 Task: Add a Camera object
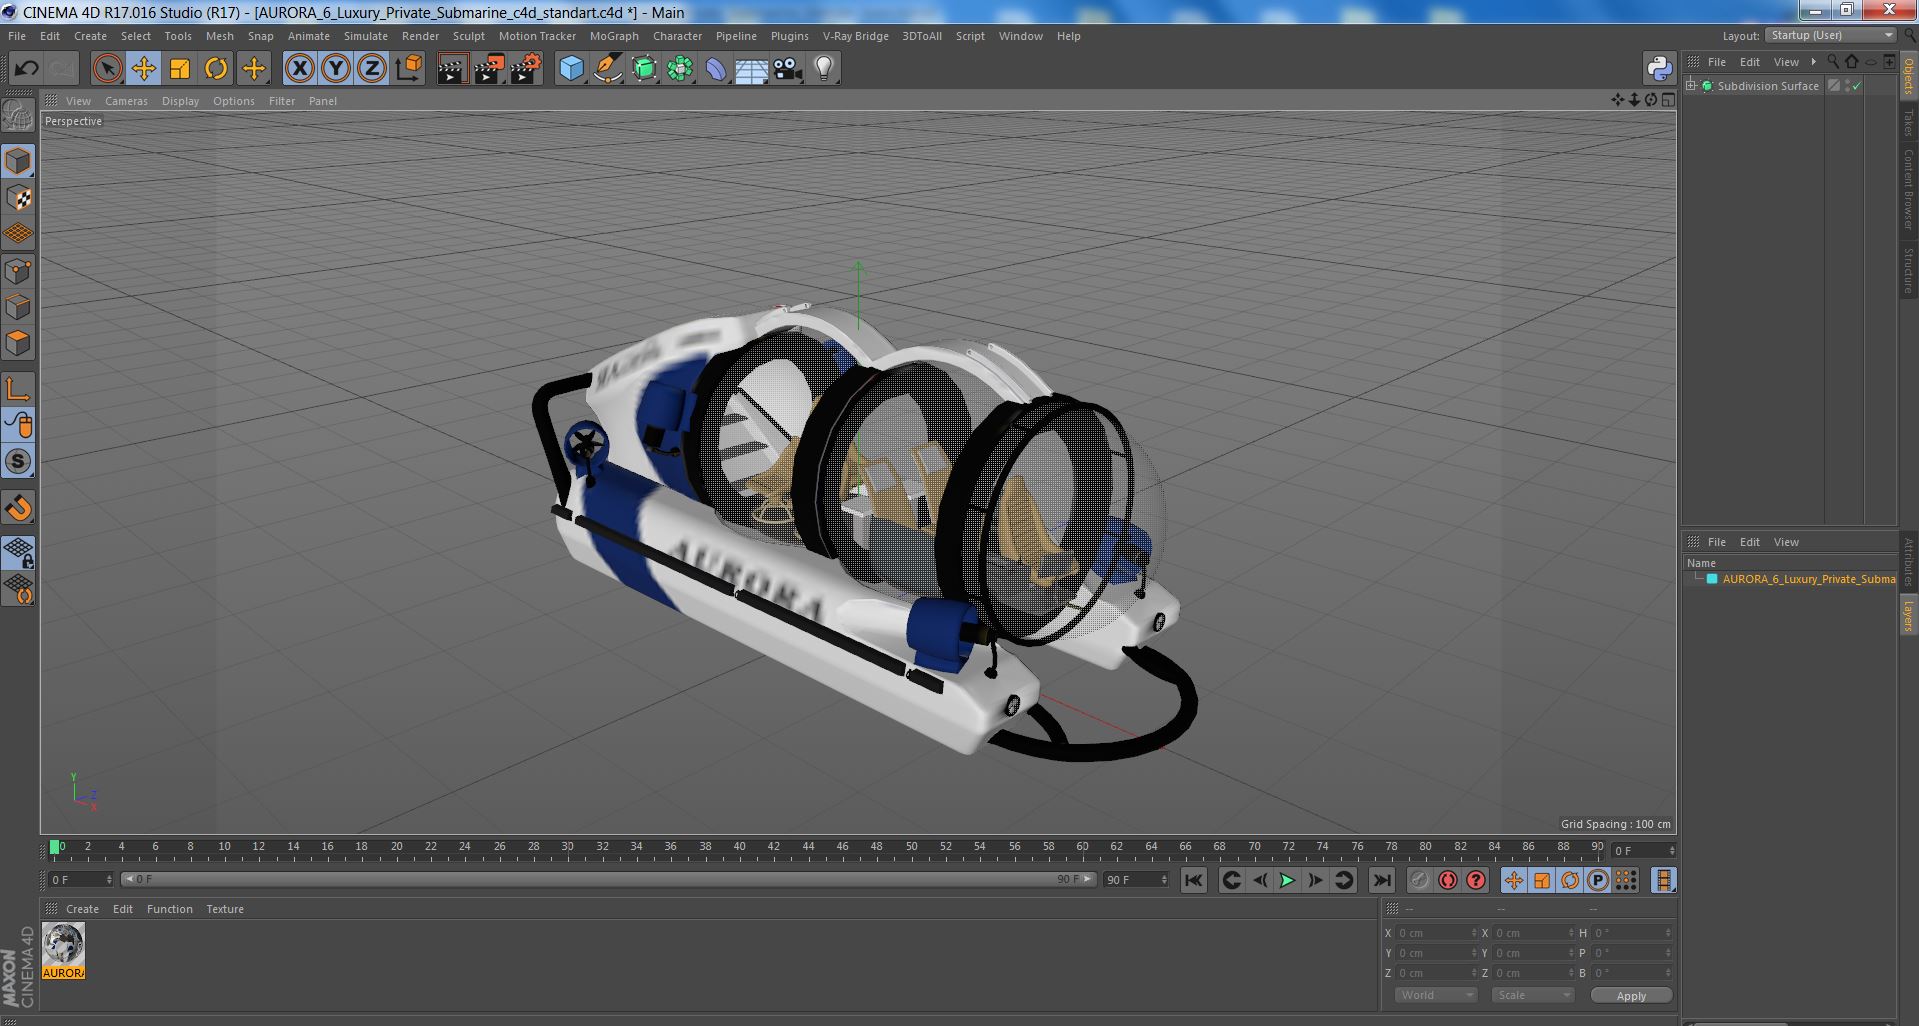pos(787,68)
